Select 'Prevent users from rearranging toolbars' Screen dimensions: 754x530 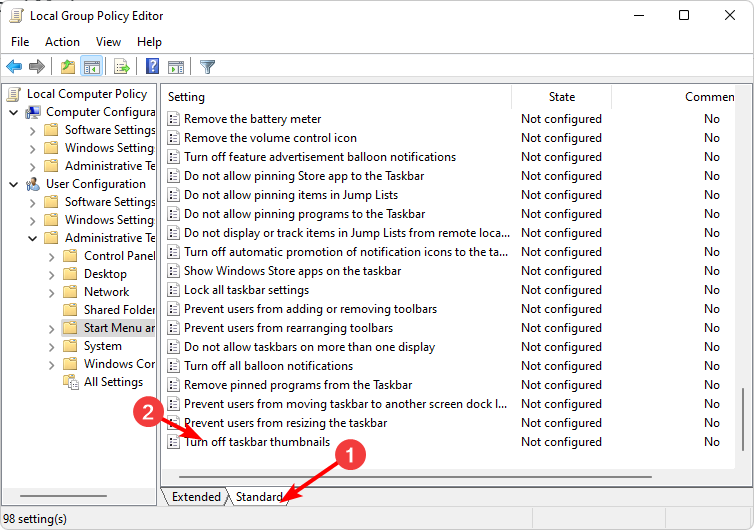tap(288, 328)
